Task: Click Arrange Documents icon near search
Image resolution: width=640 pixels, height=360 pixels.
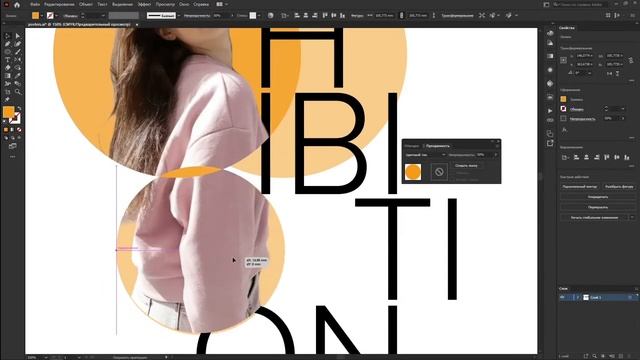Action: 547,4
